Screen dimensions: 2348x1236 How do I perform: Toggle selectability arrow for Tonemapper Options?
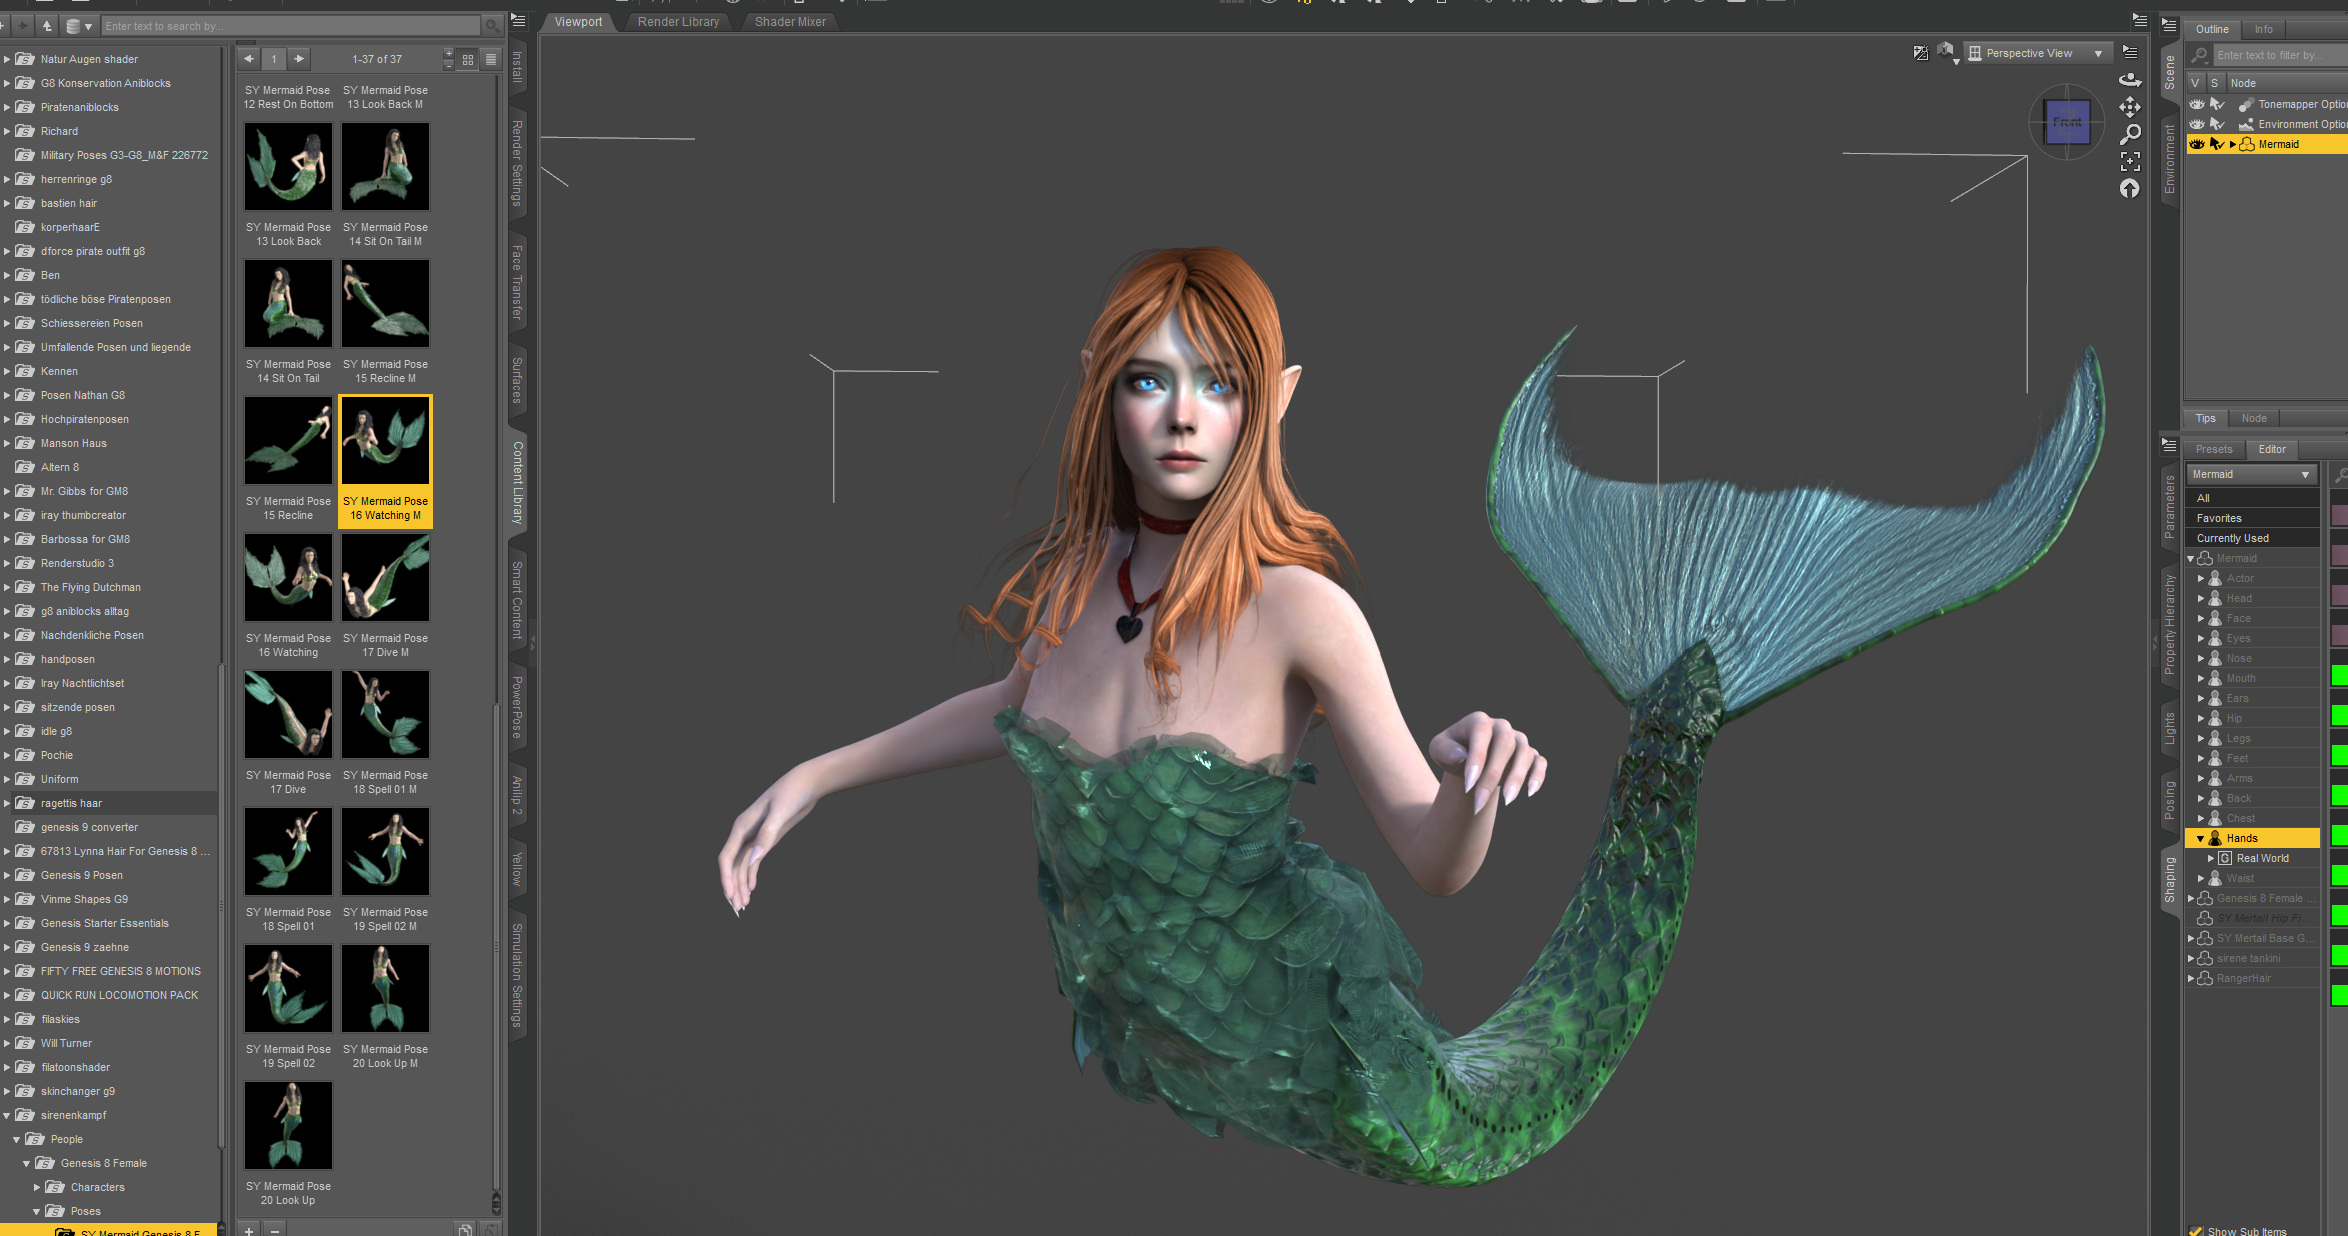[x=2216, y=104]
